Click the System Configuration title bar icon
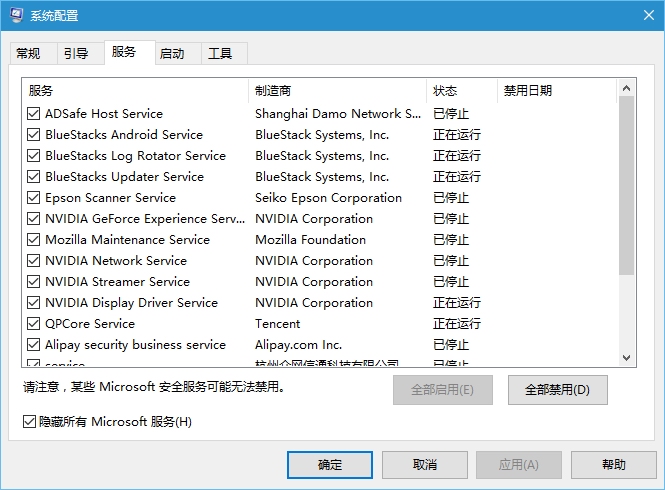Image resolution: width=665 pixels, height=490 pixels. tap(16, 15)
